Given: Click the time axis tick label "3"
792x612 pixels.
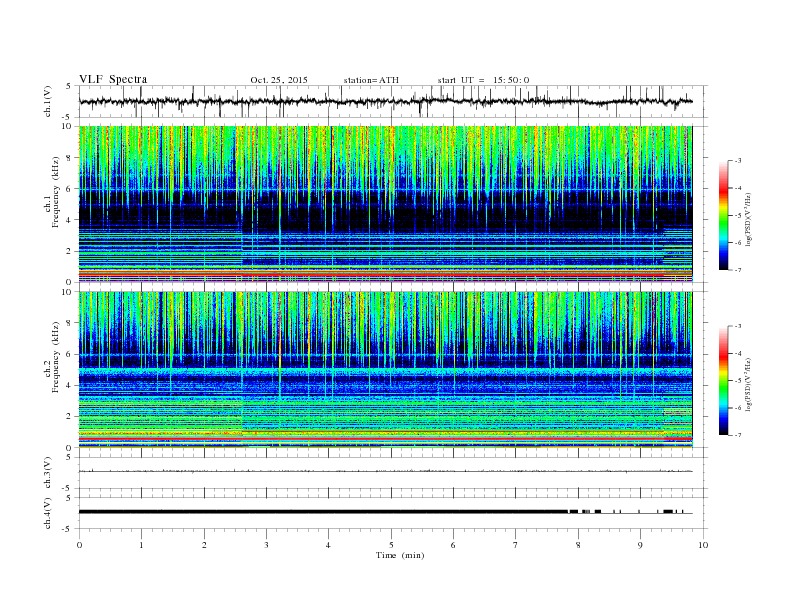Looking at the screenshot, I should [266, 545].
